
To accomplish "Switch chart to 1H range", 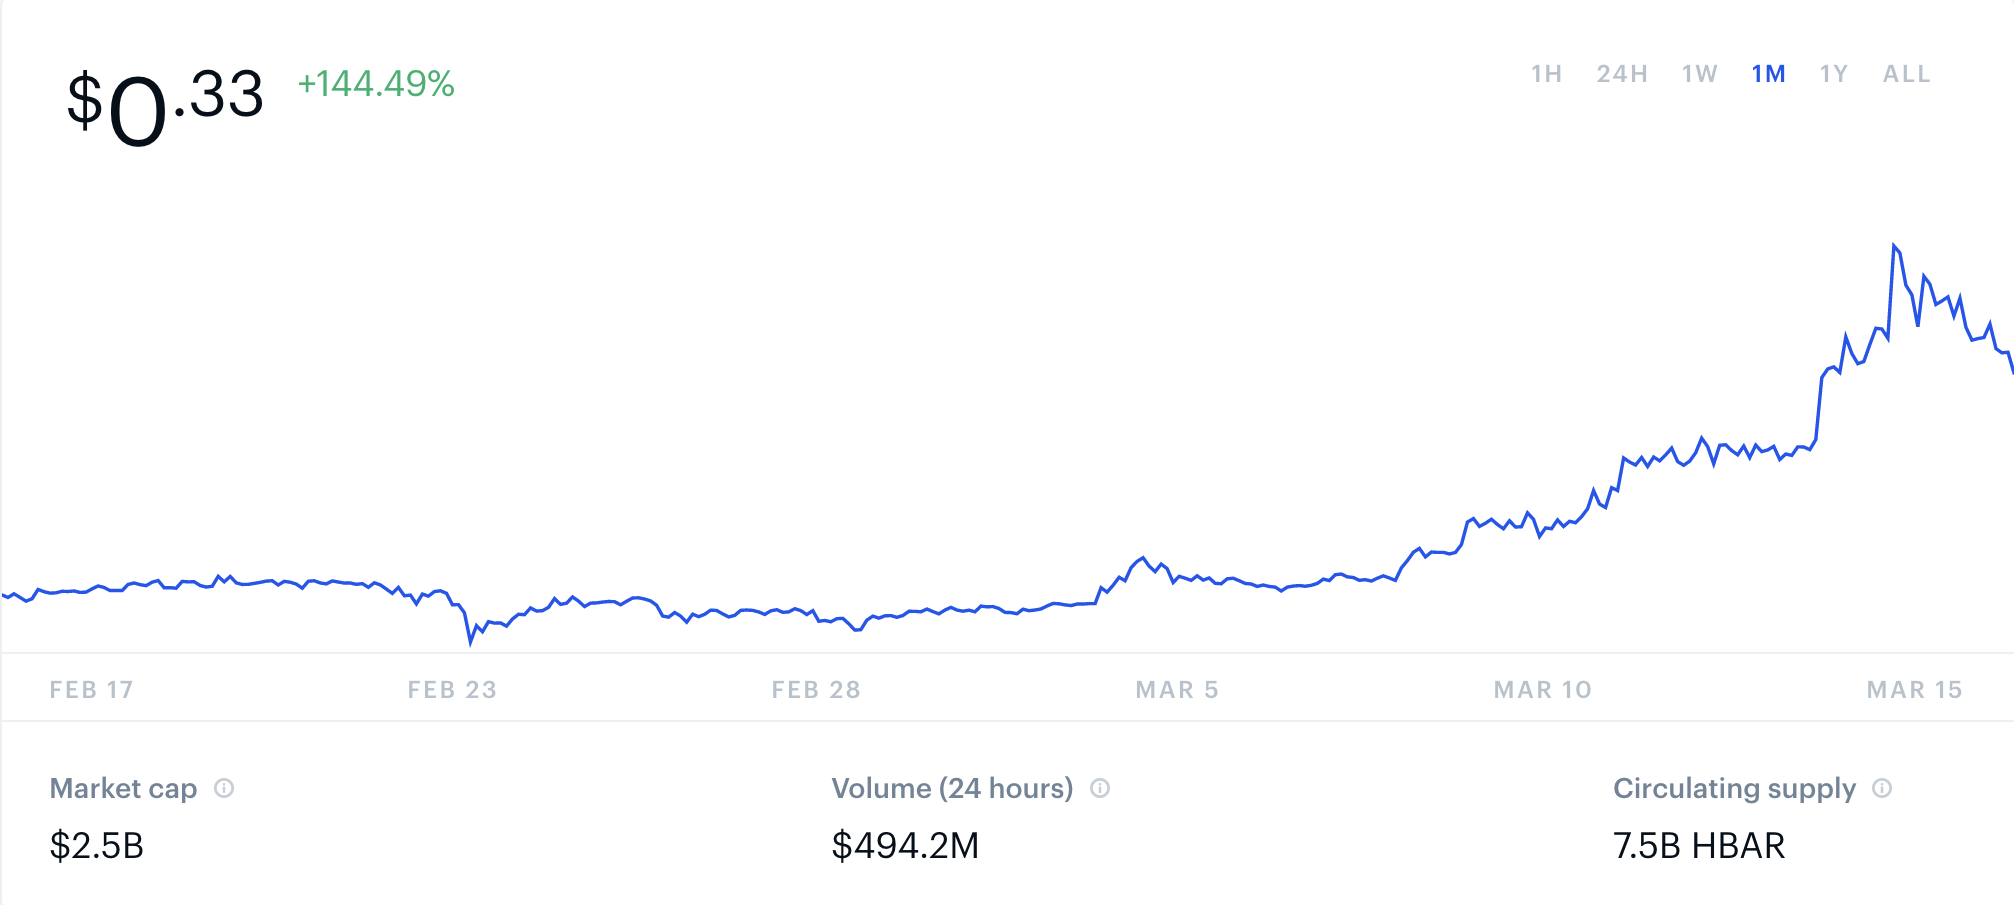I will pos(1546,74).
